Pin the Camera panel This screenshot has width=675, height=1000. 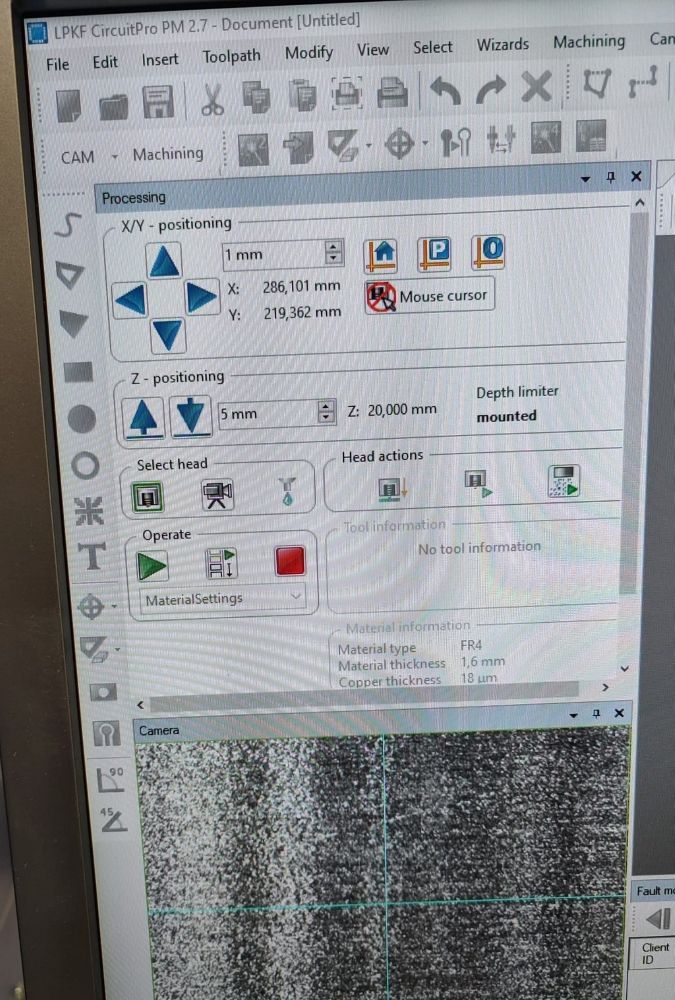(x=597, y=714)
